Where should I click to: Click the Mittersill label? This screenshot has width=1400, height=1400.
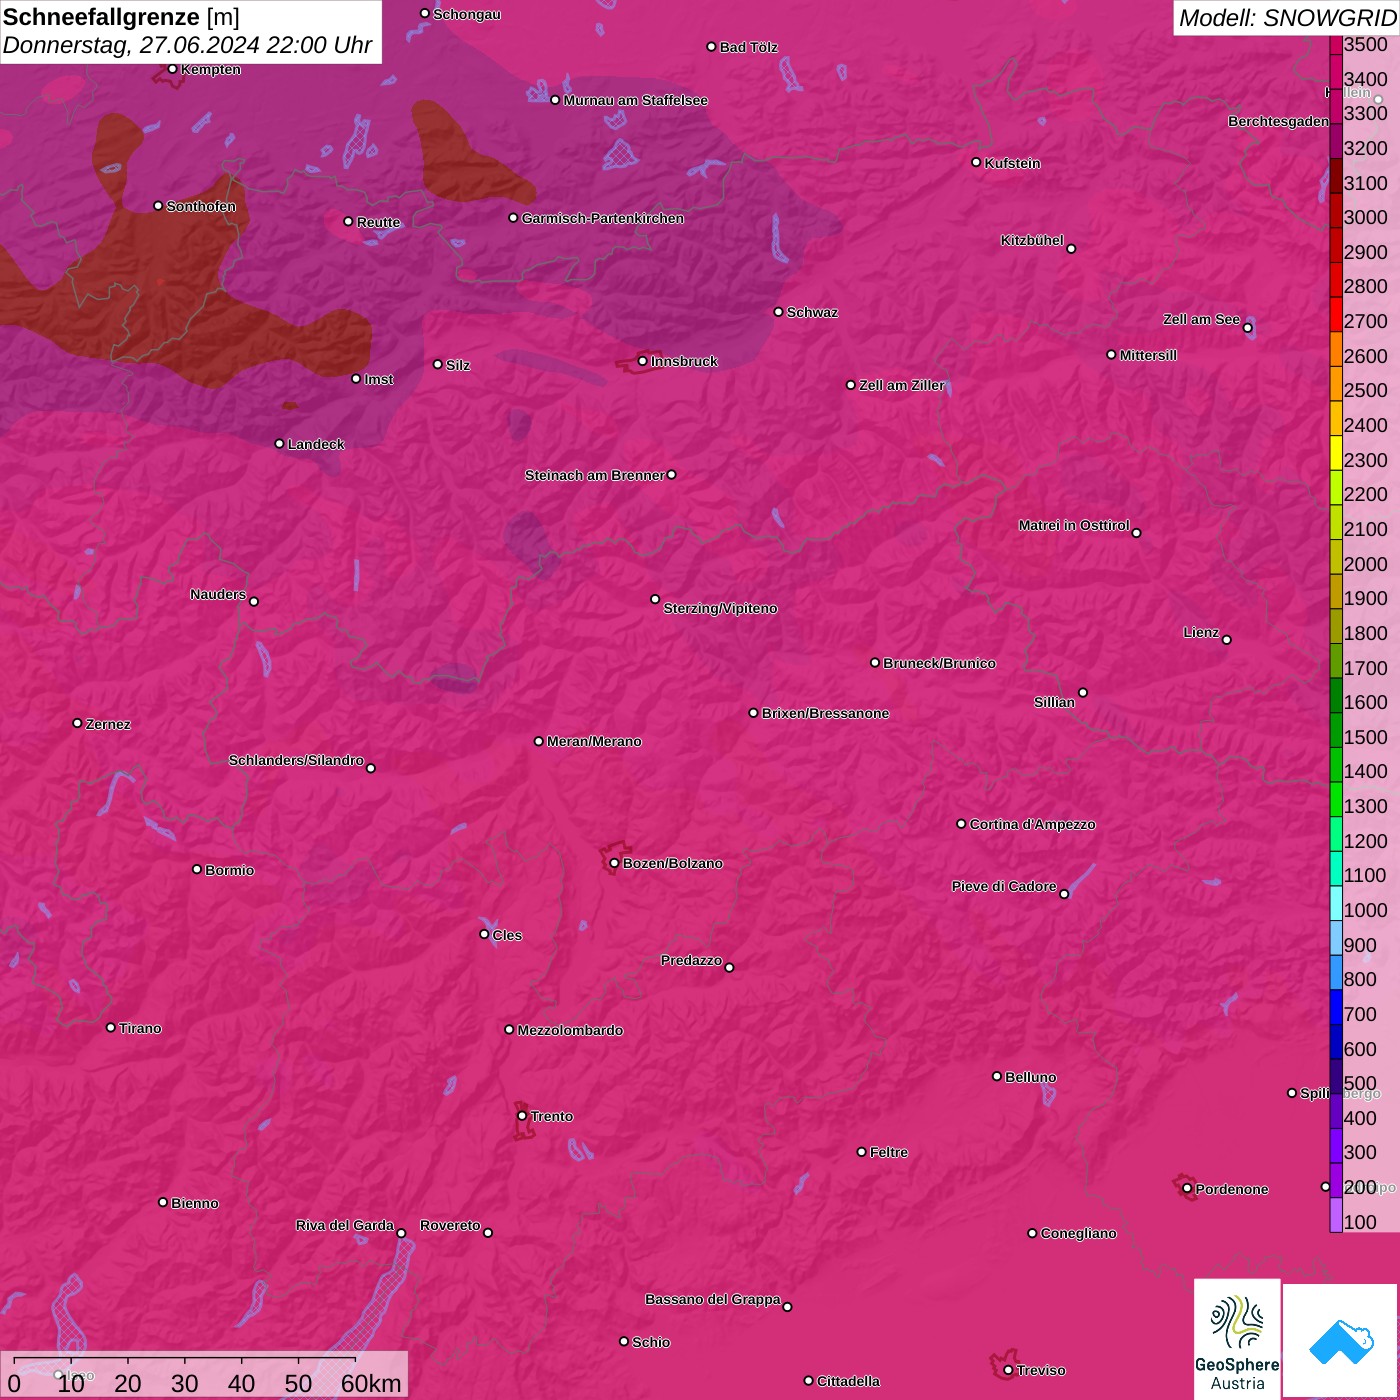tap(1148, 355)
